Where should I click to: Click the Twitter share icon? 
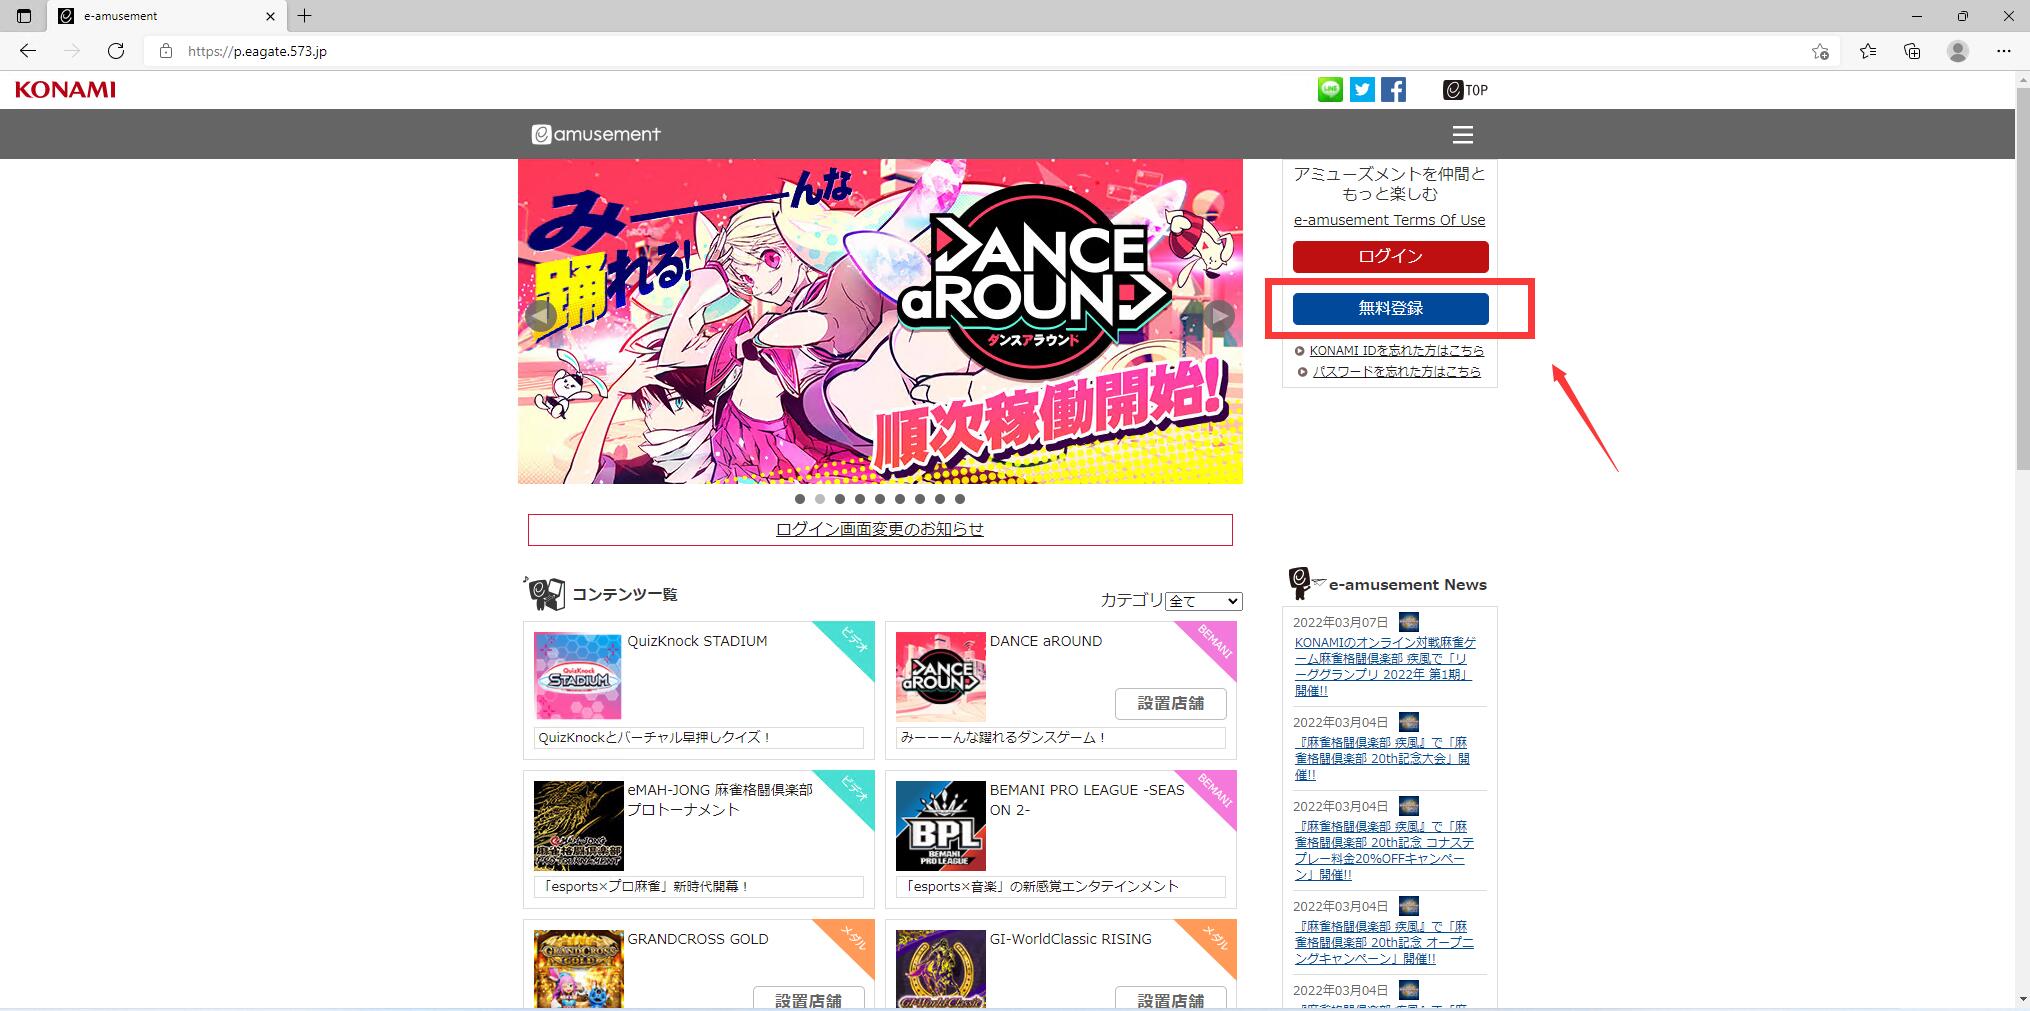click(1362, 90)
